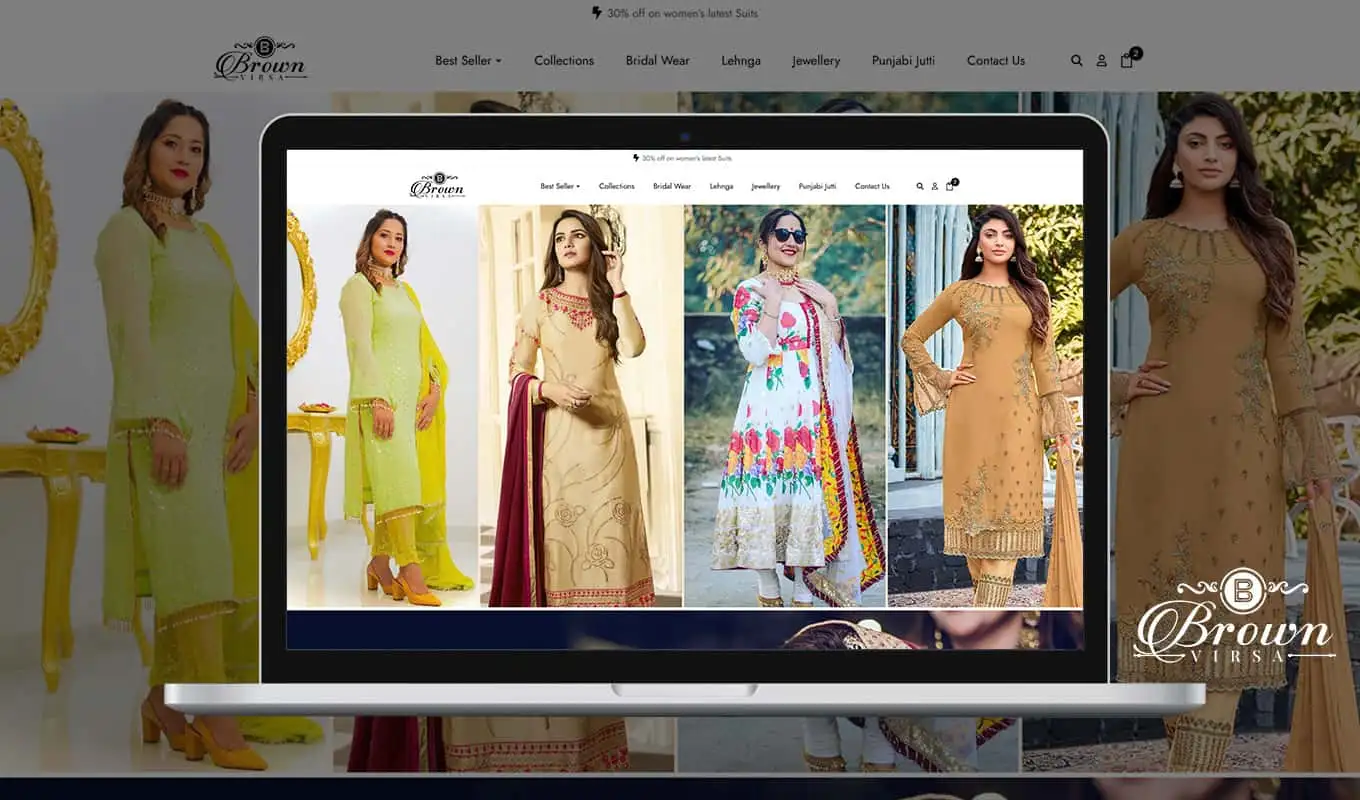1360x800 pixels.
Task: Select Lehnga inside the laptop screen menu
Action: click(x=722, y=186)
